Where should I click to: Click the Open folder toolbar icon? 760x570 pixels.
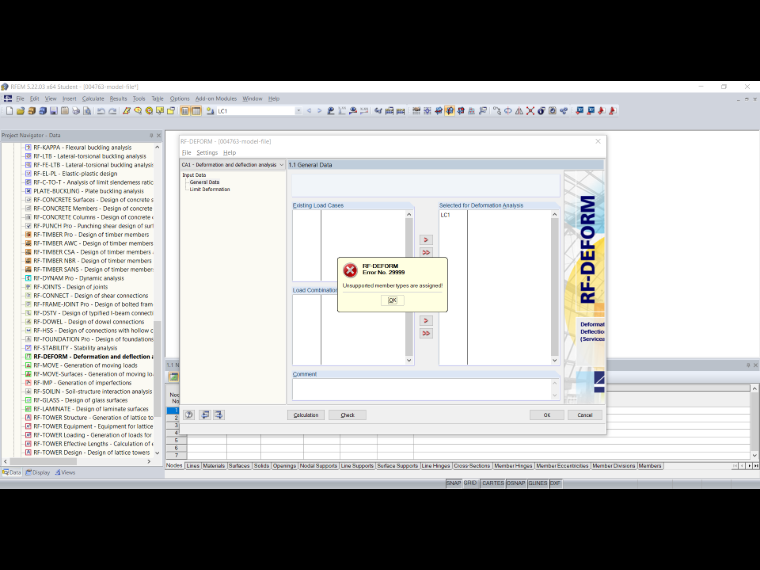point(20,111)
